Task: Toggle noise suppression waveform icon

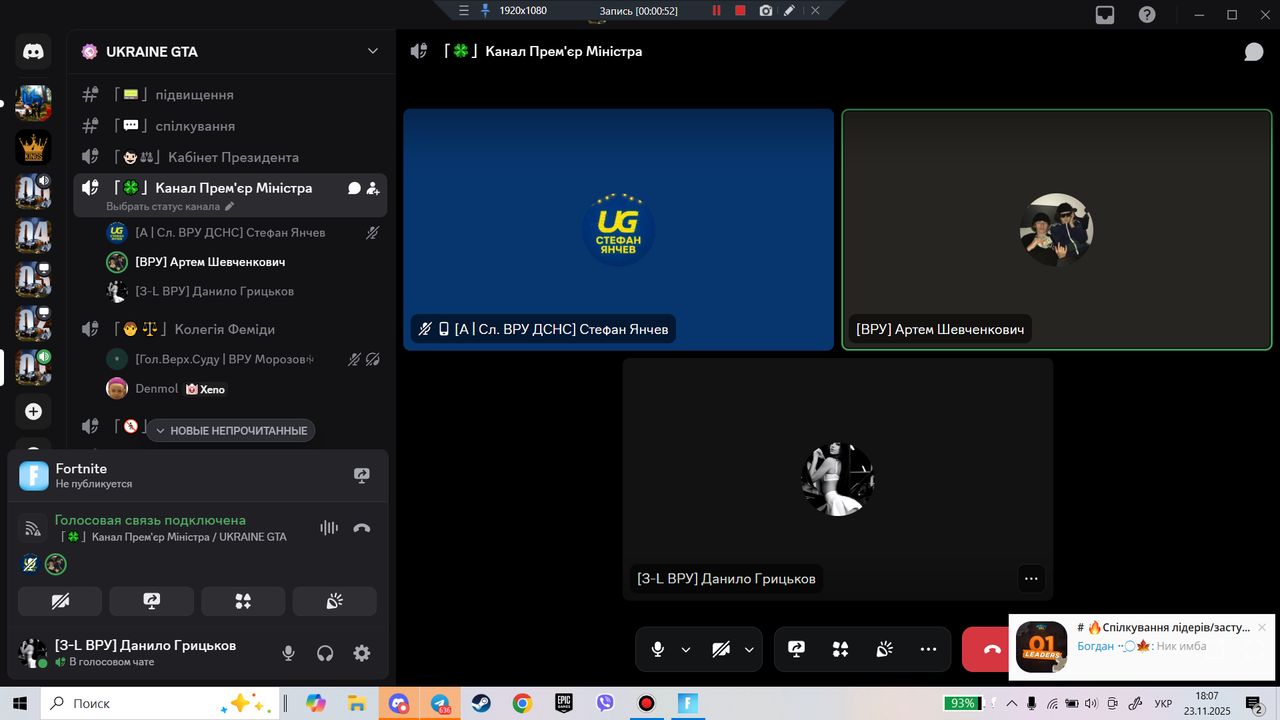Action: 328,527
